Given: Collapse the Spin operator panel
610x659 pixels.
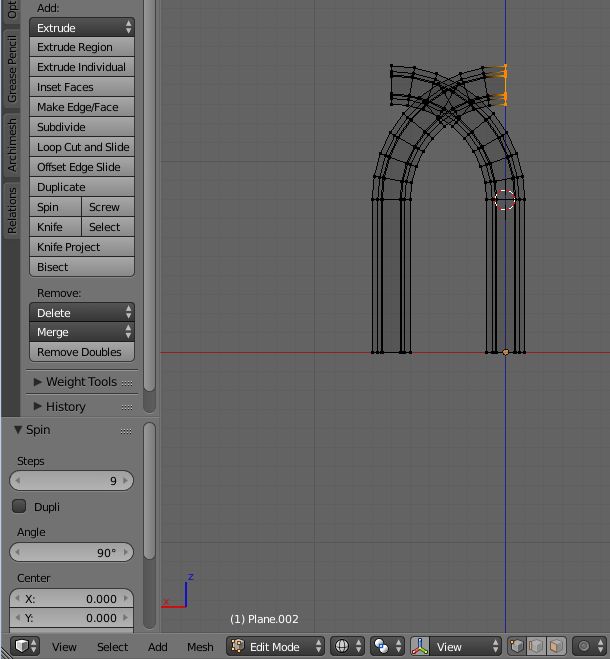Looking at the screenshot, I should (x=18, y=430).
